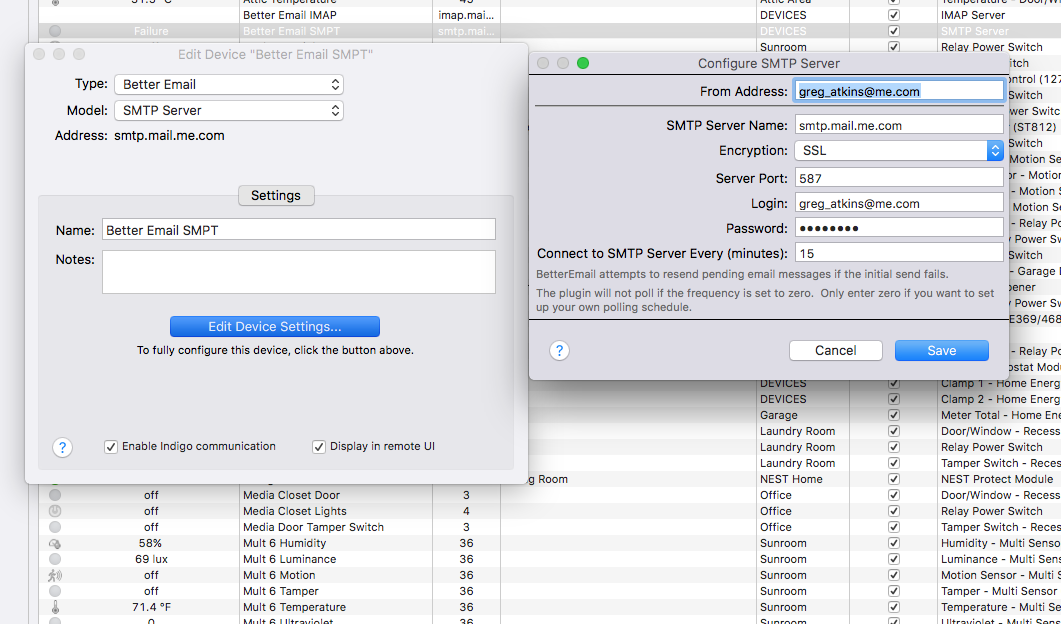Select the Mult 6 Tamper device name
1061x624 pixels.
(281, 592)
